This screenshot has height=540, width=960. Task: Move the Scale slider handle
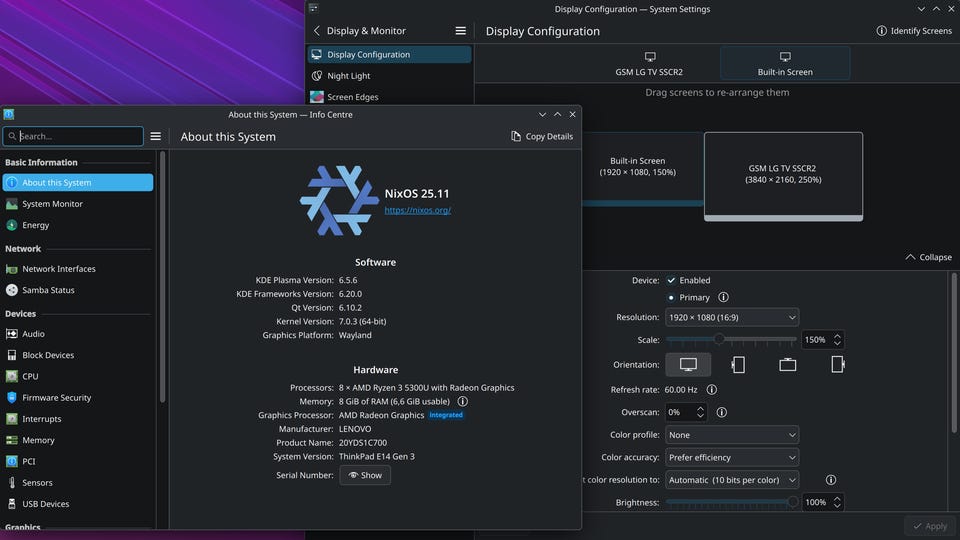719,339
